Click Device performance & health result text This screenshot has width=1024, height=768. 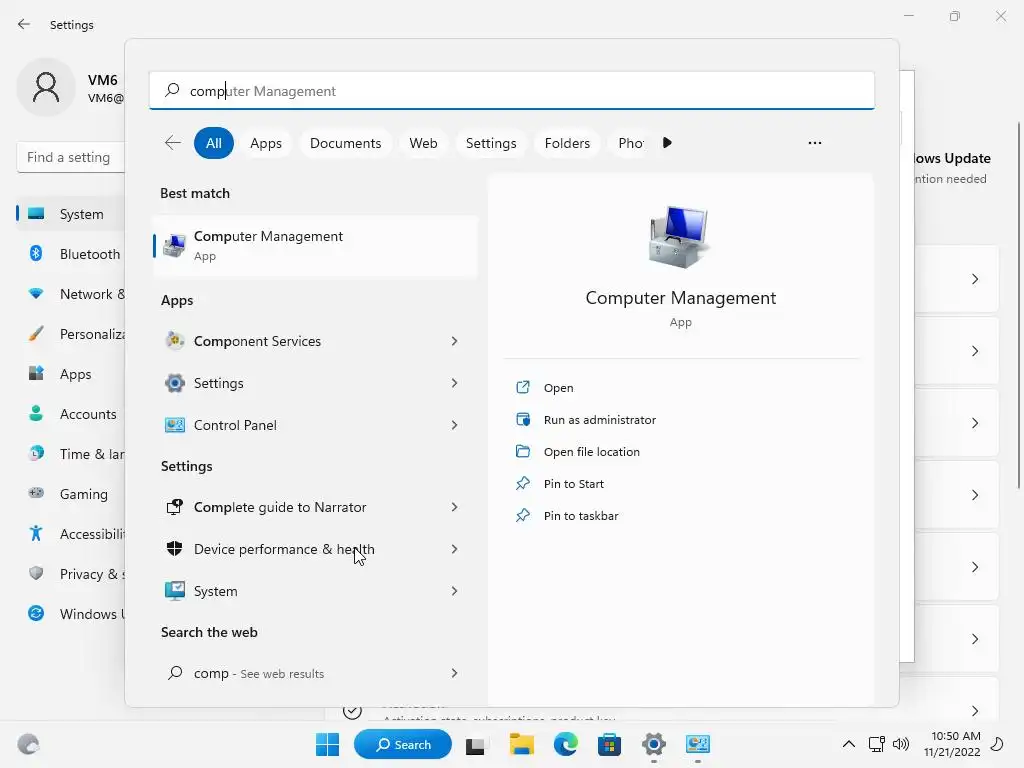284,549
